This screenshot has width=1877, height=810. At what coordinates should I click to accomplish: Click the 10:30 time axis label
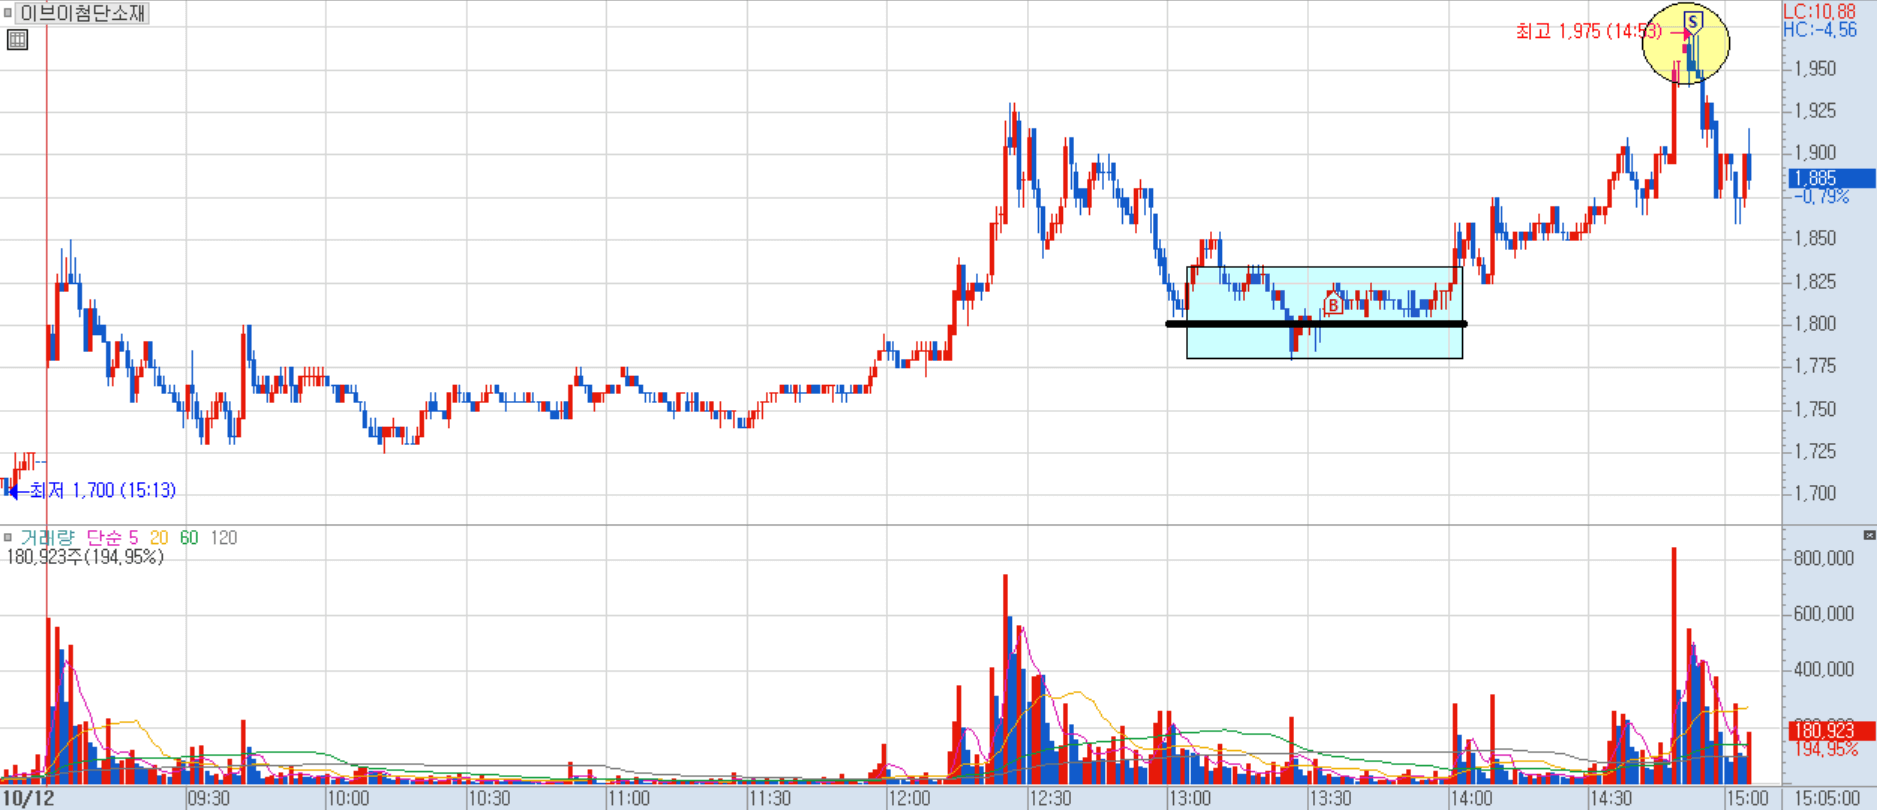(489, 798)
